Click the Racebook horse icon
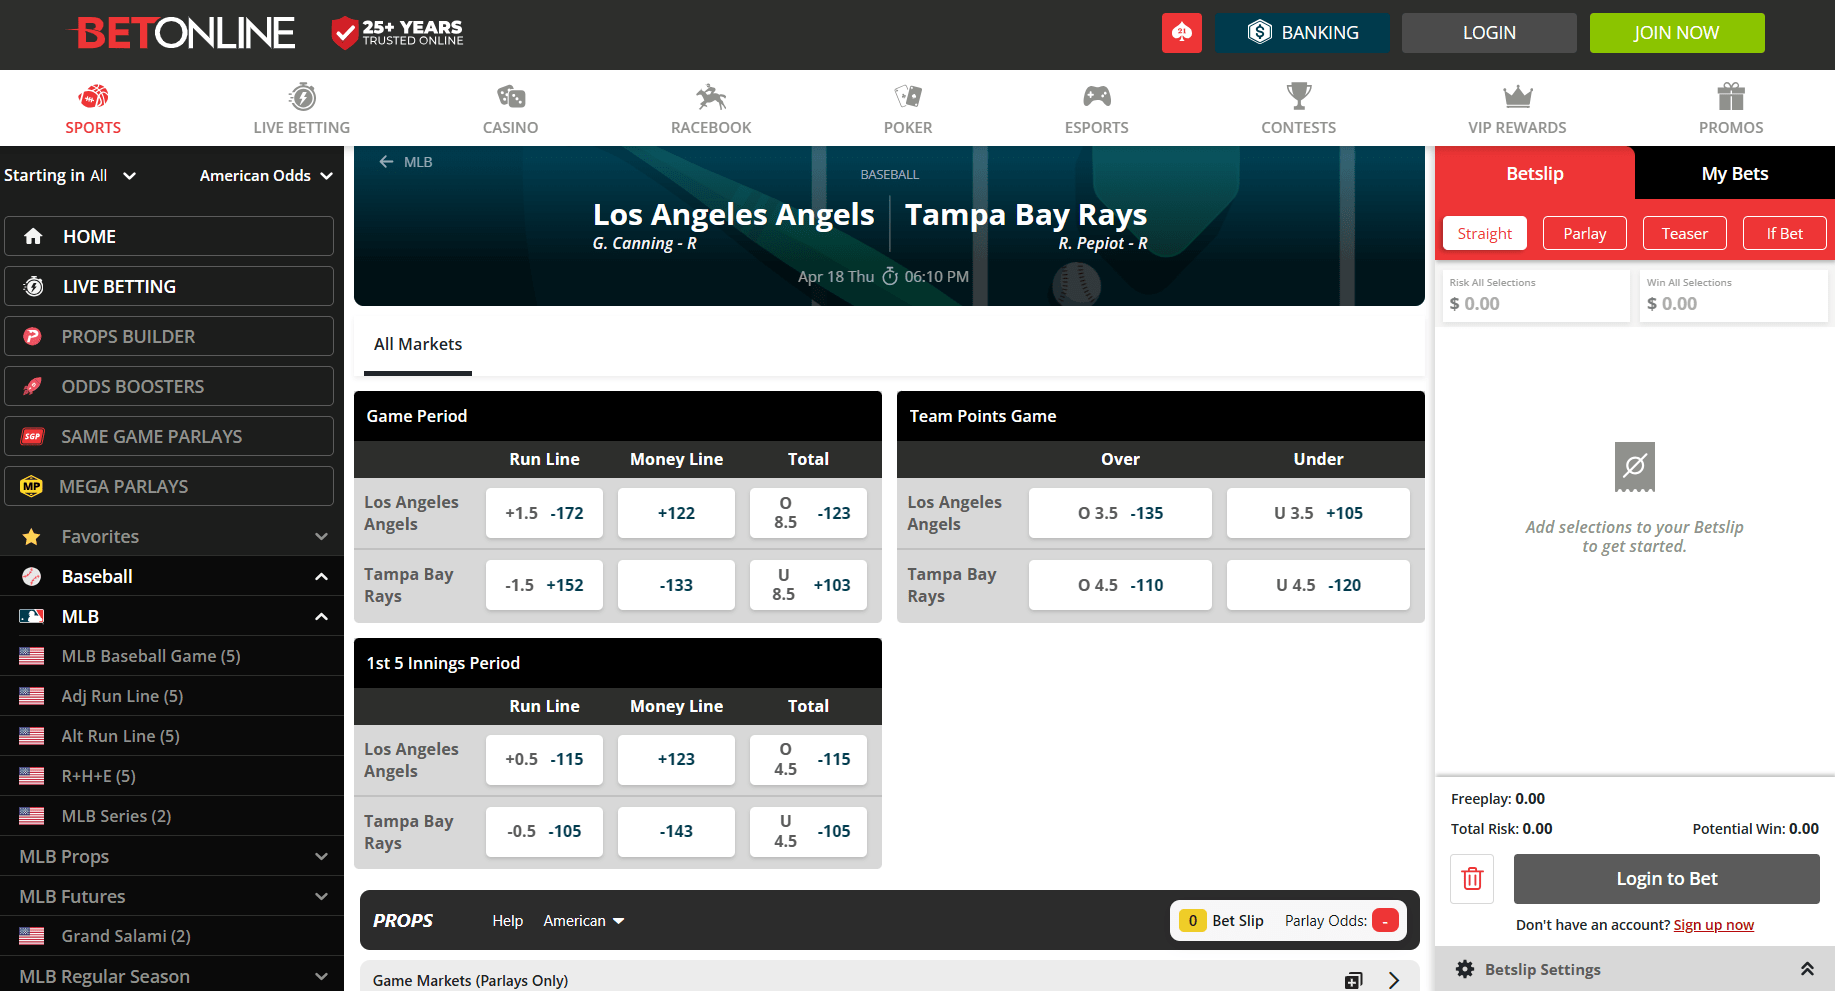Screen dimensions: 1835x991 (x=710, y=95)
